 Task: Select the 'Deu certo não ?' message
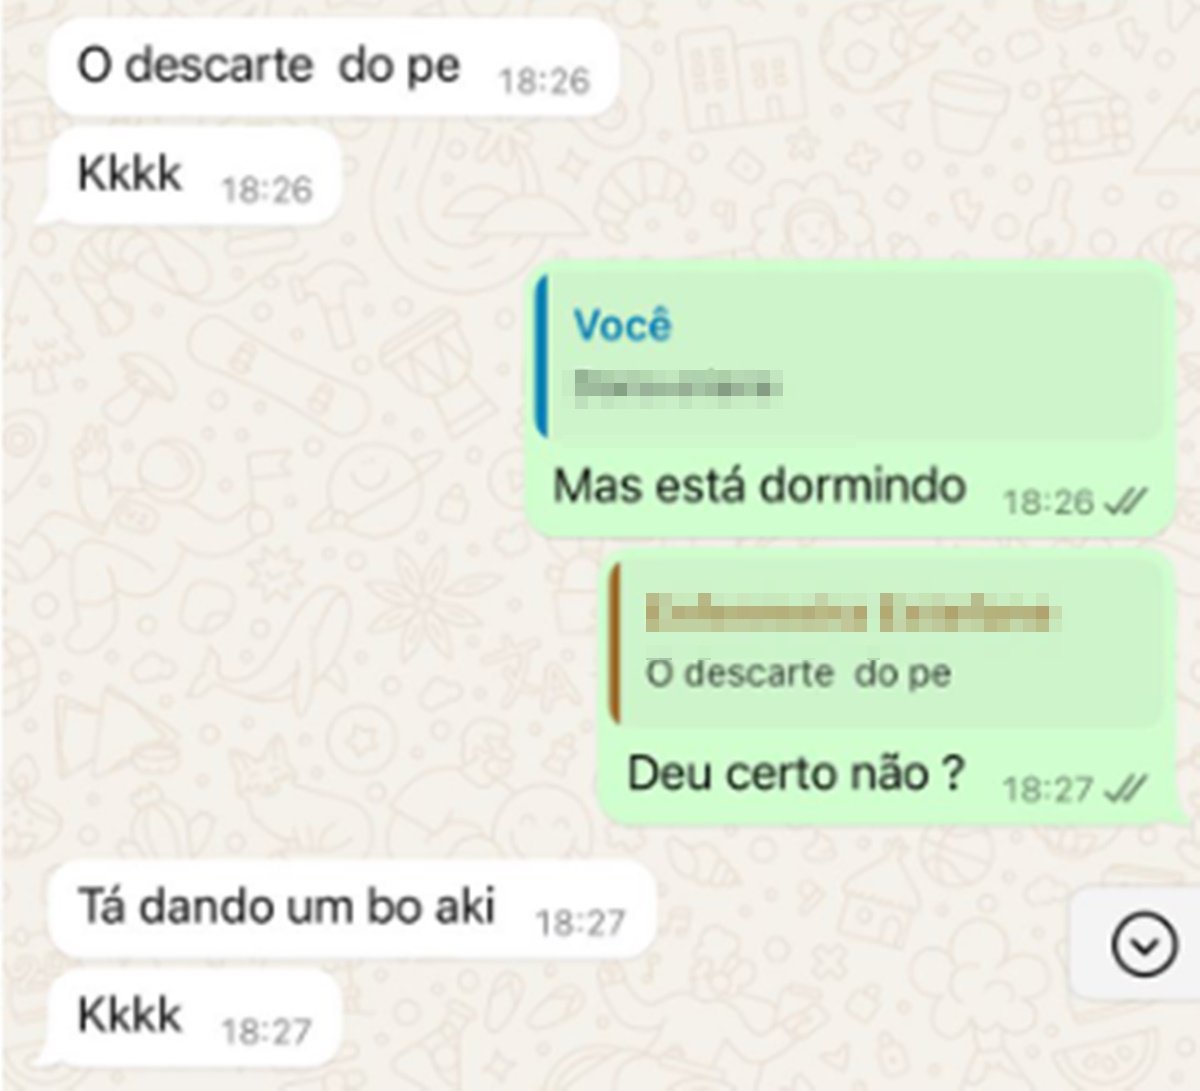886,687
